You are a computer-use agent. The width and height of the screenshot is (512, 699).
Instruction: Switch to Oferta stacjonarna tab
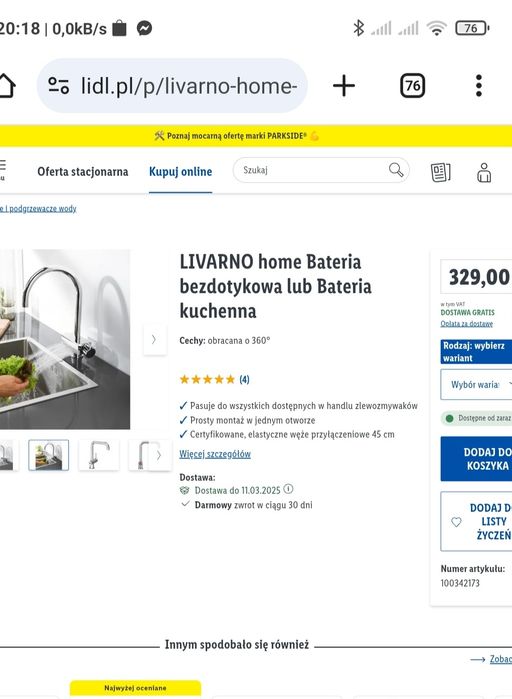82,172
